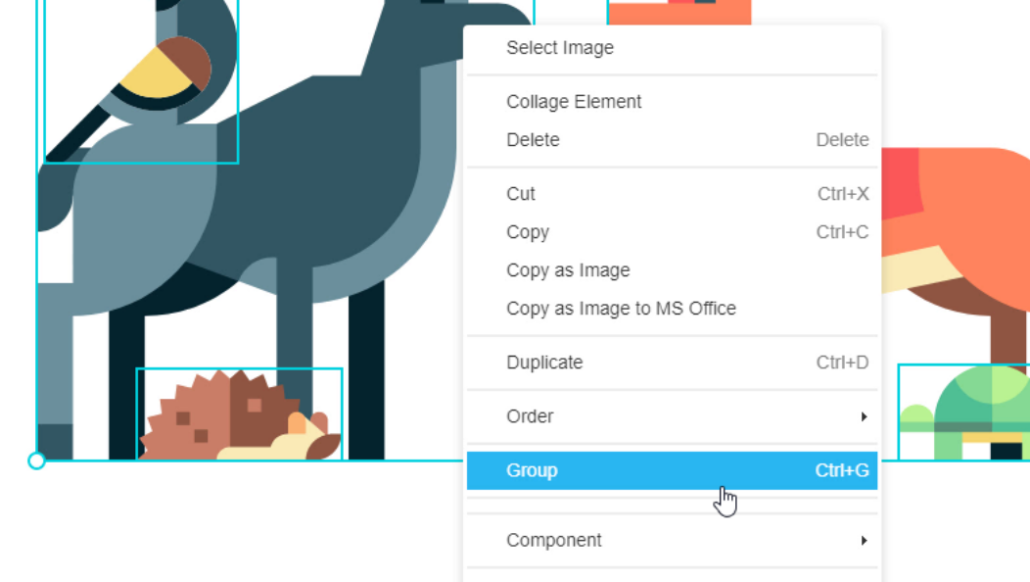The height and width of the screenshot is (582, 1030).
Task: Delete the selected elements via the menu
Action: (x=533, y=140)
